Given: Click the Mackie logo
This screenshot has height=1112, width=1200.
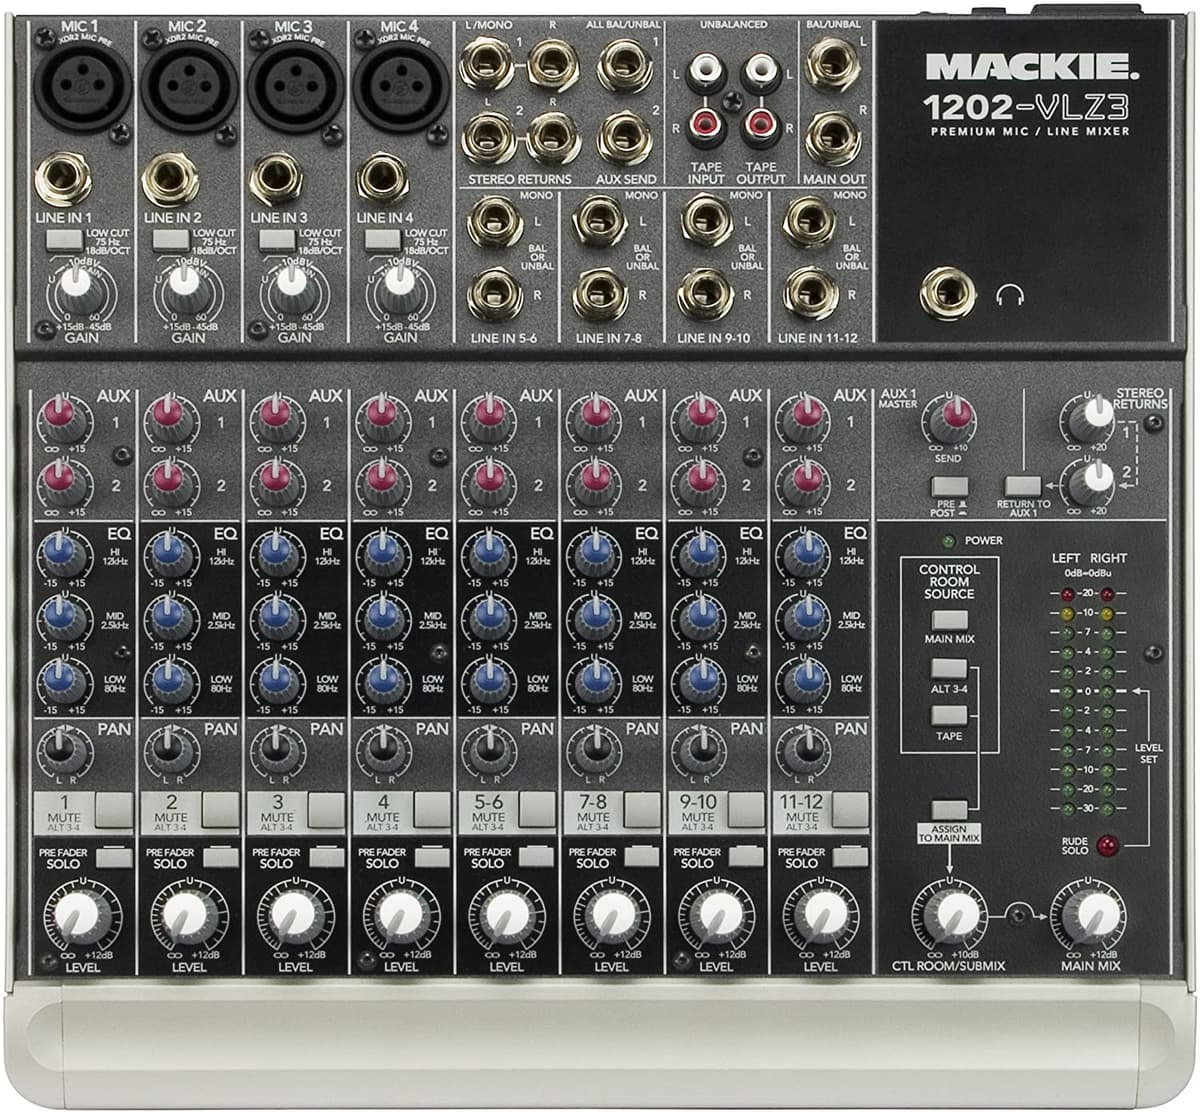Looking at the screenshot, I should coord(1034,66).
